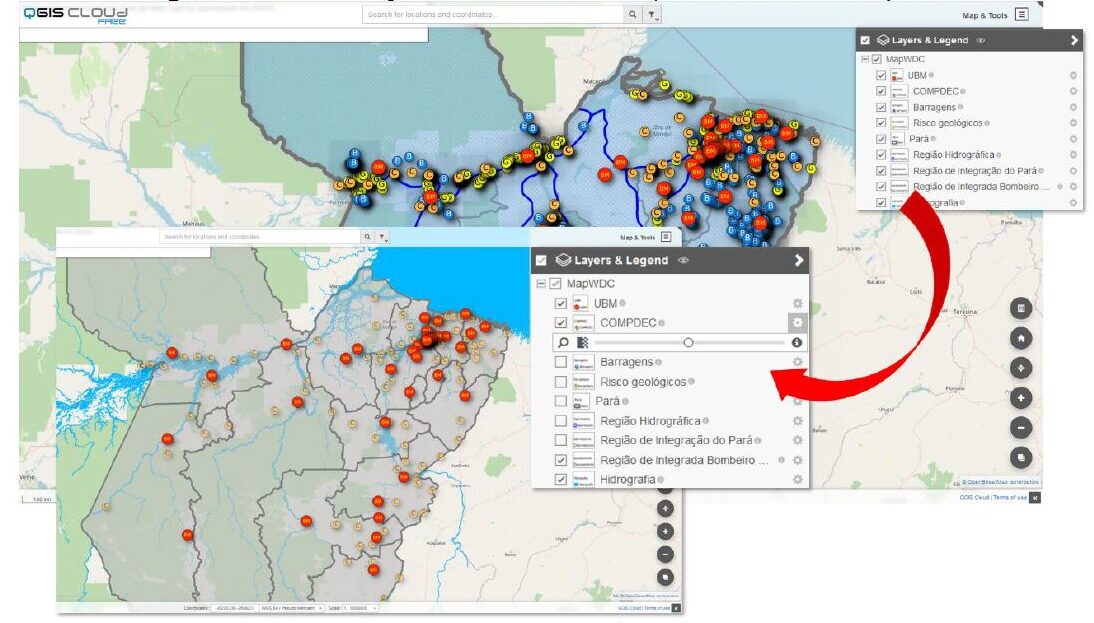
Task: Click the info icon after the opacity slider
Action: click(797, 343)
